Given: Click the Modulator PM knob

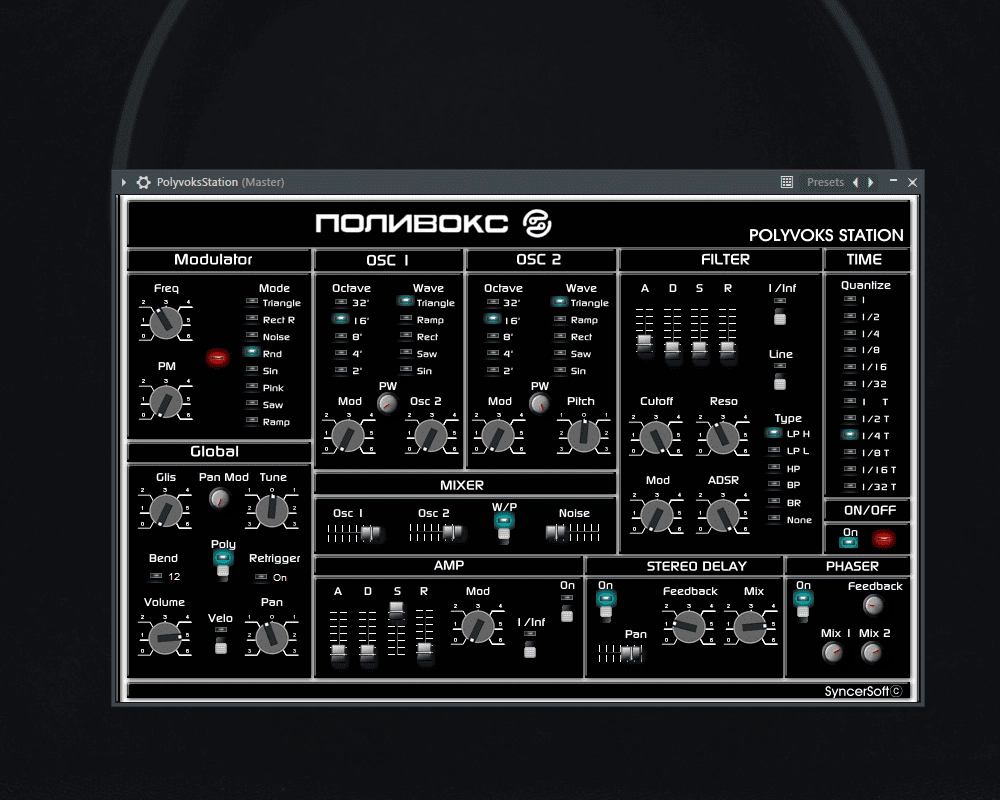Looking at the screenshot, I should [166, 401].
